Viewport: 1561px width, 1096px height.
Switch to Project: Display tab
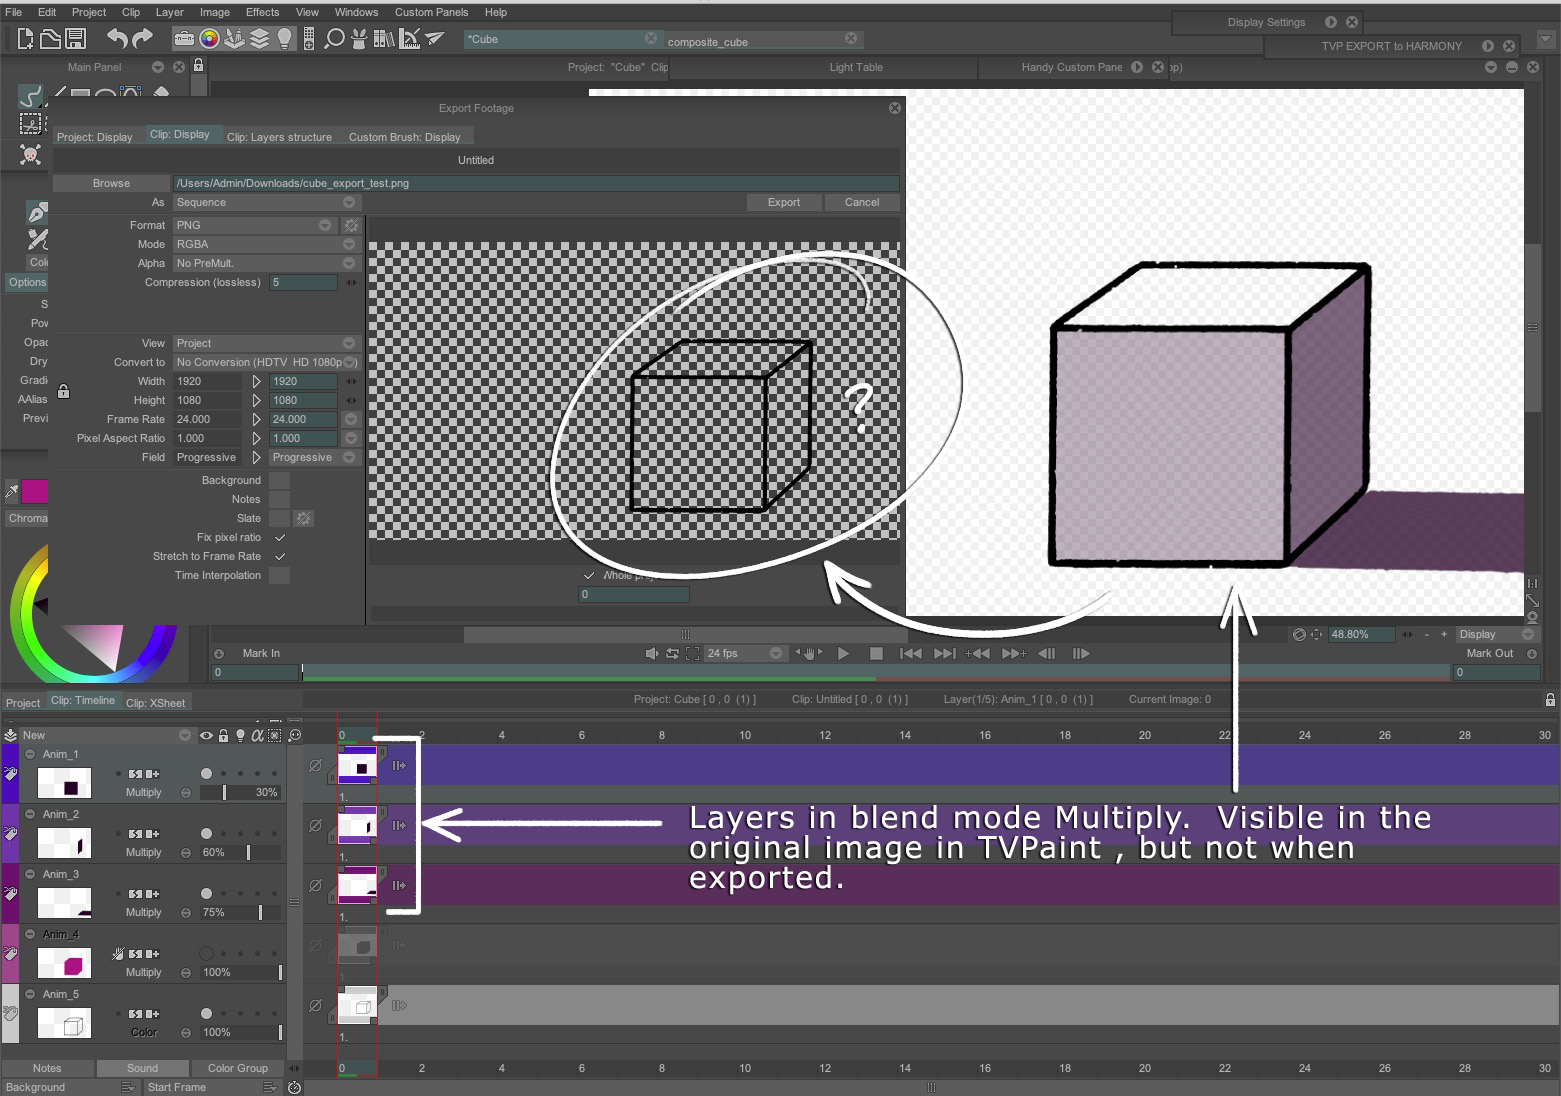click(x=95, y=137)
